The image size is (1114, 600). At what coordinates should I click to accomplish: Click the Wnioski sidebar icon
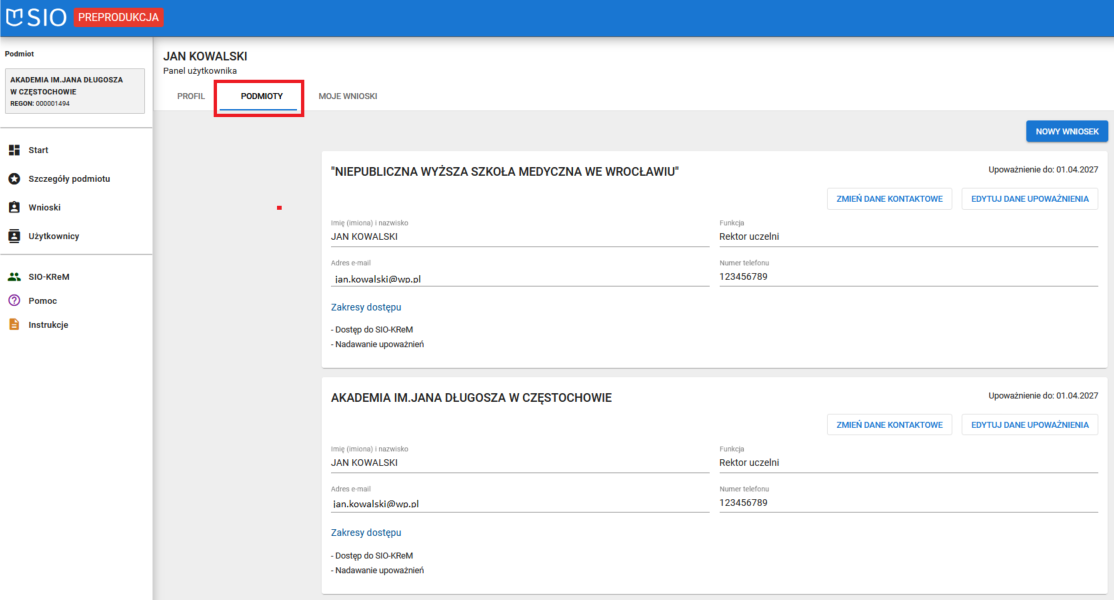[x=14, y=207]
